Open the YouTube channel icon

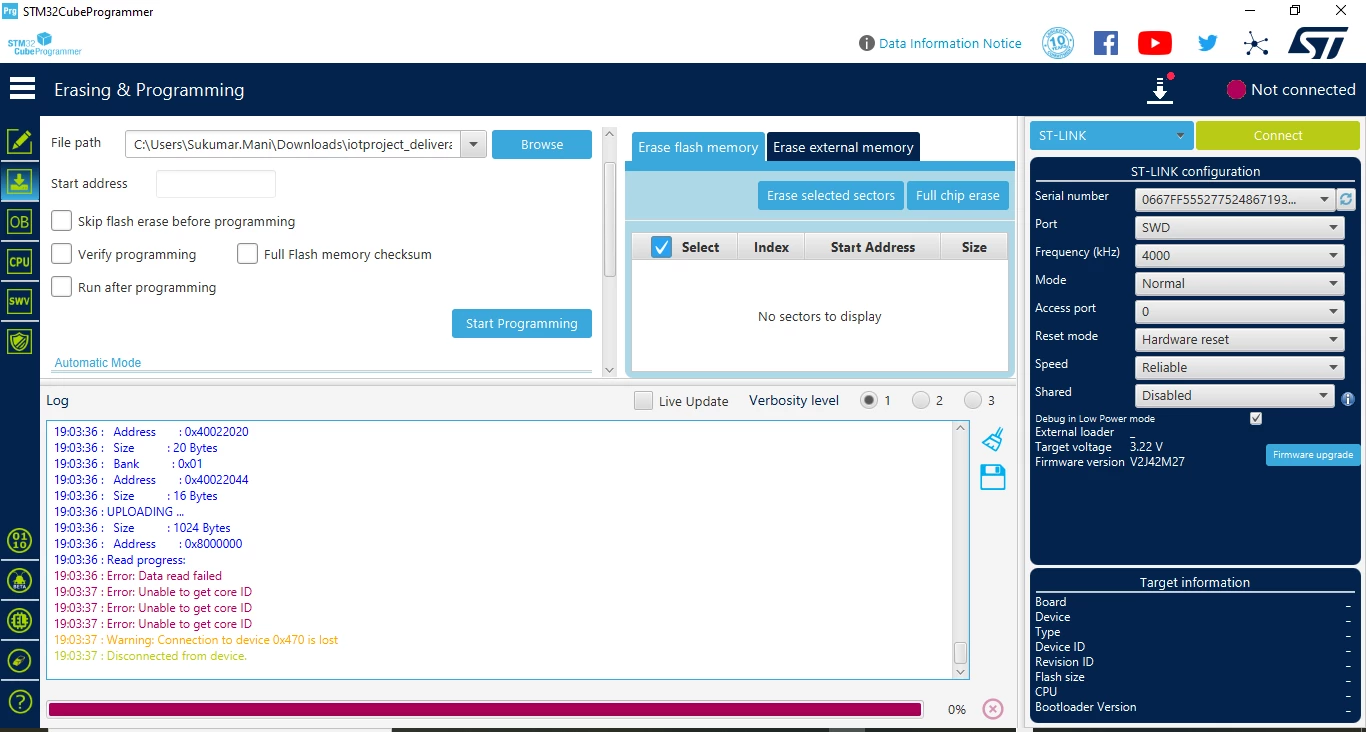coord(1155,43)
